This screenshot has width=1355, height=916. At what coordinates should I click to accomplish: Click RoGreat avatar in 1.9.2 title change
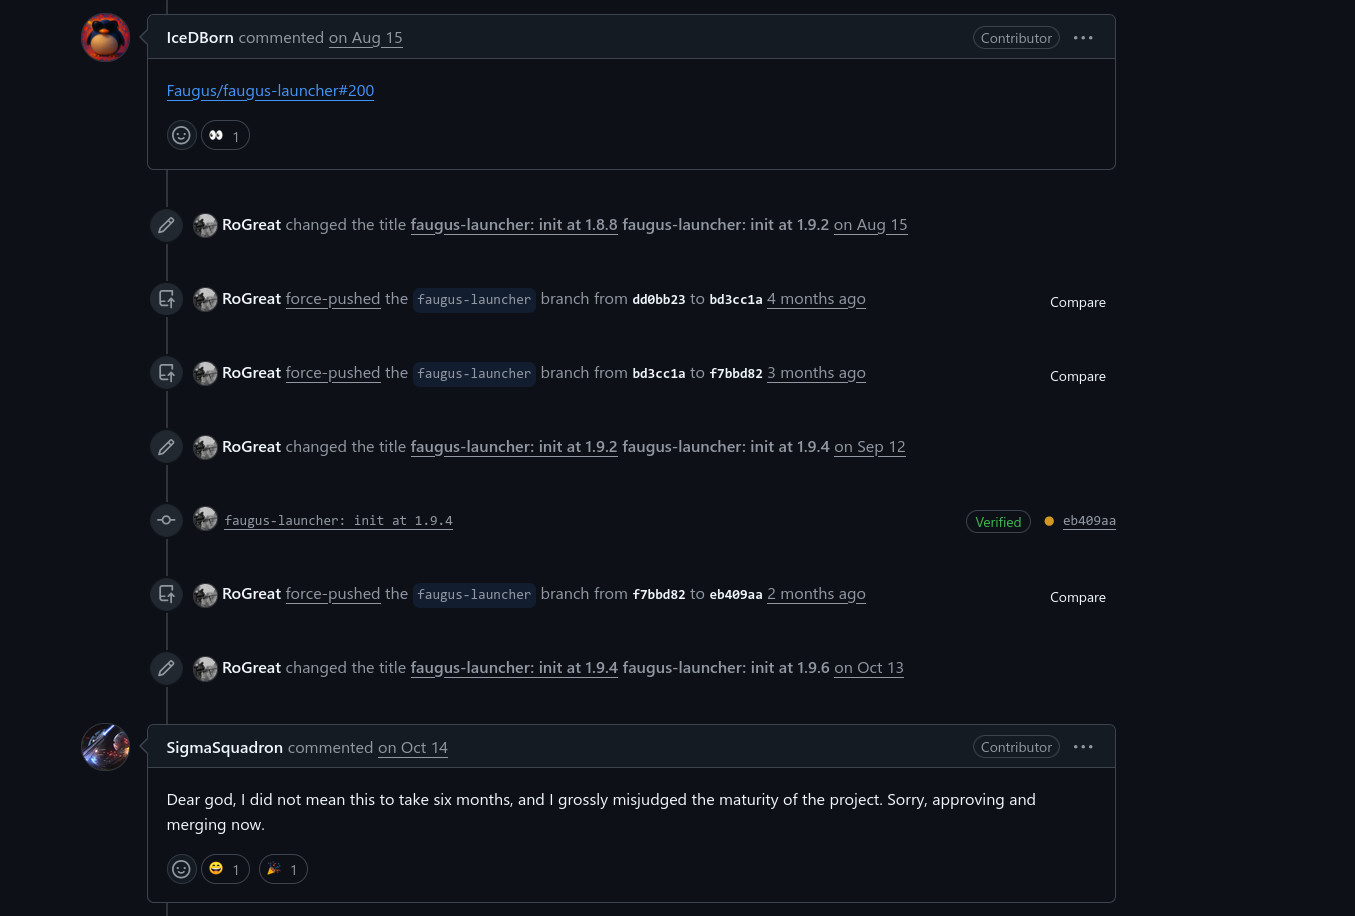click(205, 225)
